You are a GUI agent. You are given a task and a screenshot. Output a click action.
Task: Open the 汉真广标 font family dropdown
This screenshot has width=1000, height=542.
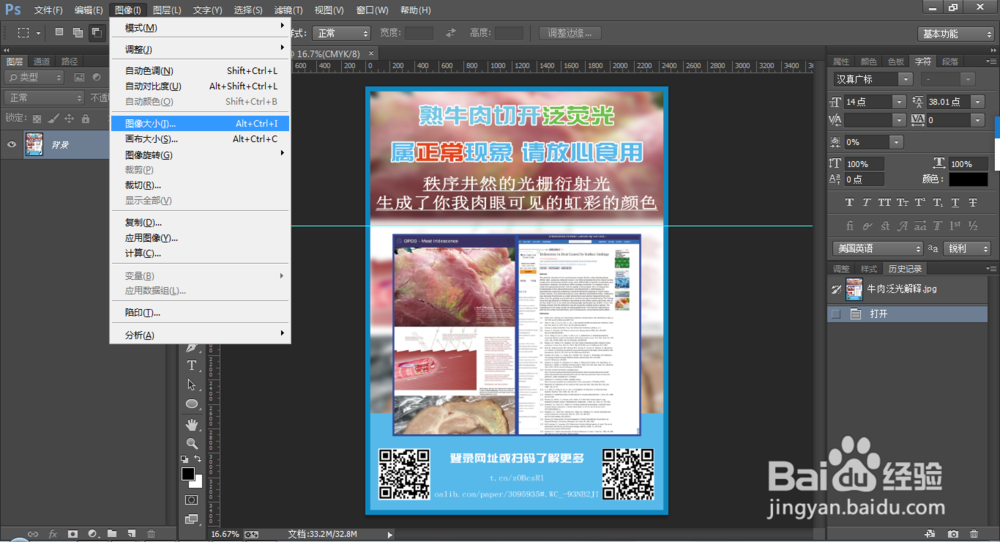pyautogui.click(x=905, y=79)
